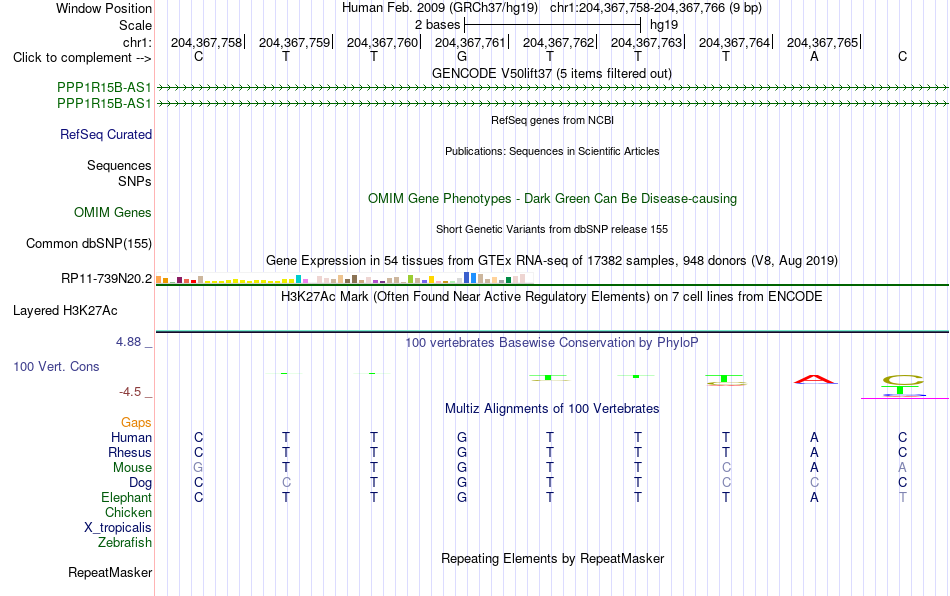Click the H3K27Ac Mark ENCODE track title
The width and height of the screenshot is (950, 596).
pyautogui.click(x=552, y=297)
